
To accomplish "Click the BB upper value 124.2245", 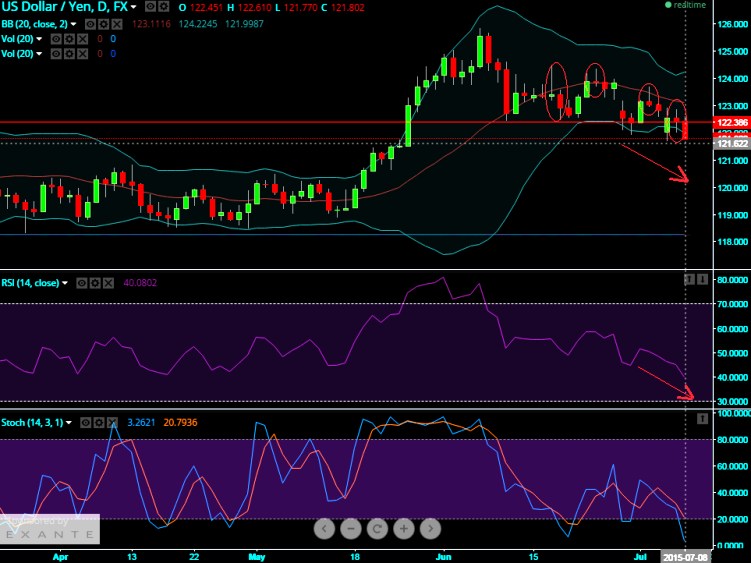I will [198, 24].
